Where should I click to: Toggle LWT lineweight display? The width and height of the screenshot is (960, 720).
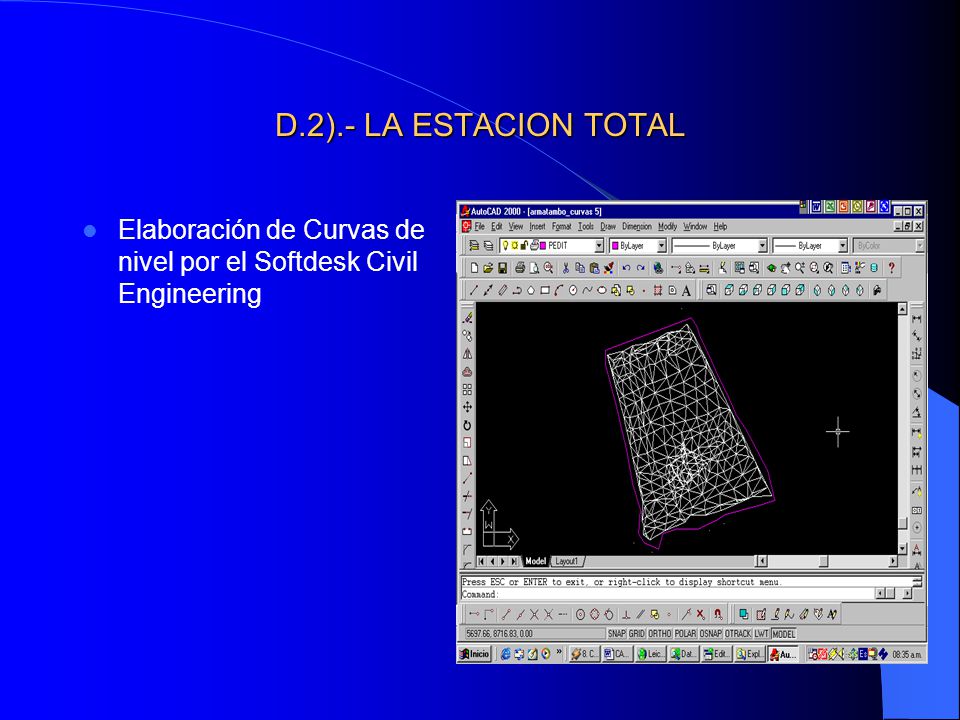click(x=761, y=634)
